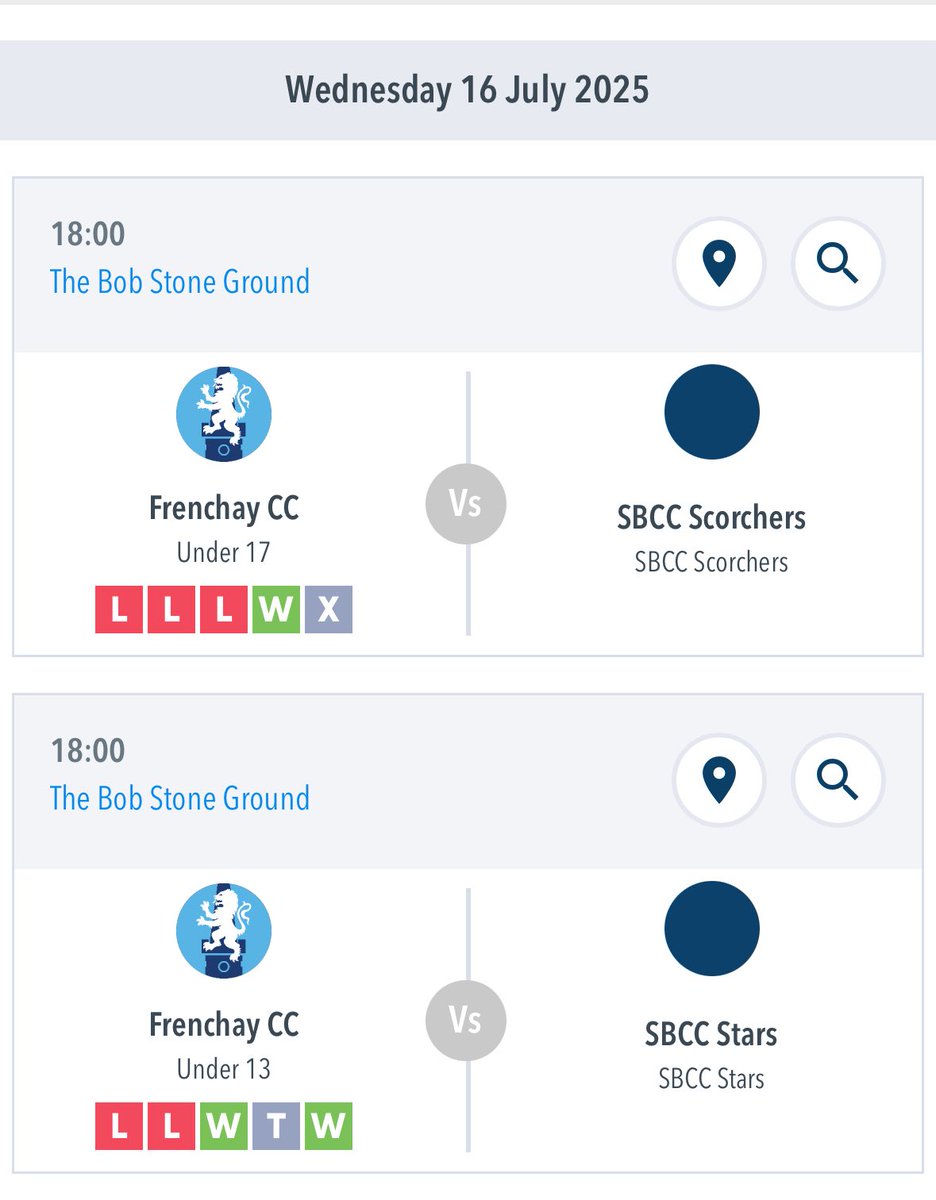Tap search icon for Stars fixture
936x1200 pixels.
(x=838, y=780)
